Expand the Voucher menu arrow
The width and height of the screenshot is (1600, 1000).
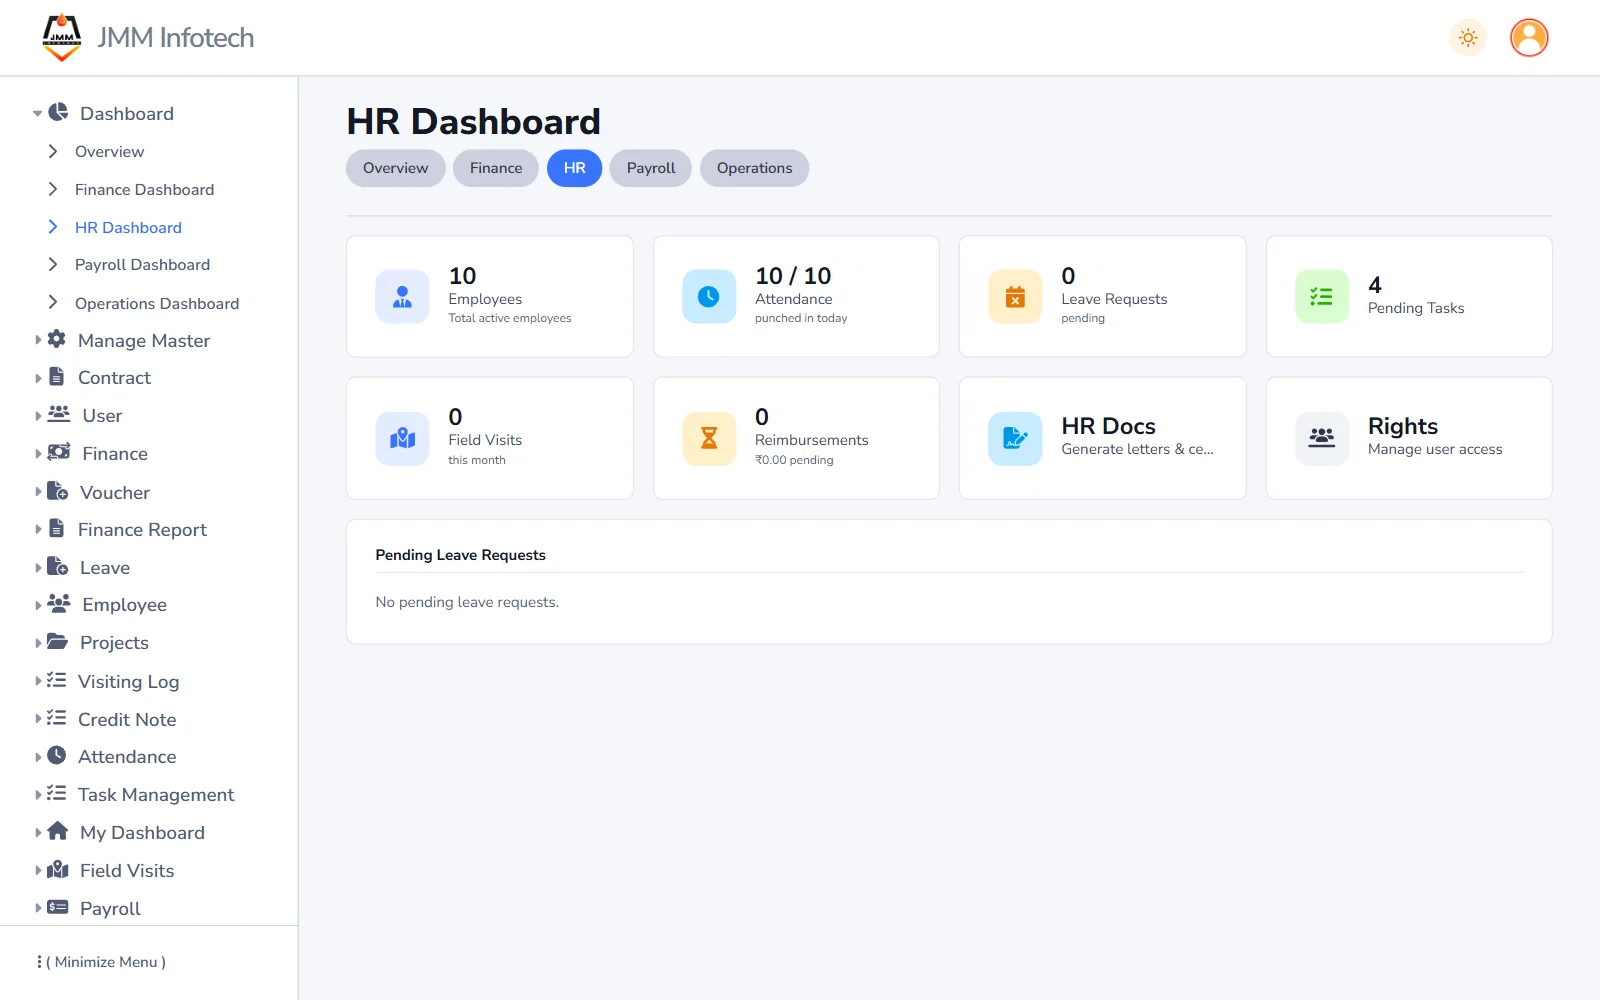tap(38, 491)
